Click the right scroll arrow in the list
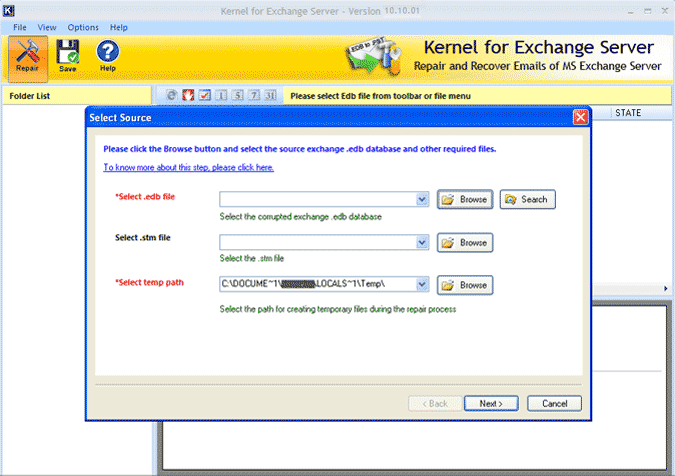675x476 pixels. coord(666,288)
